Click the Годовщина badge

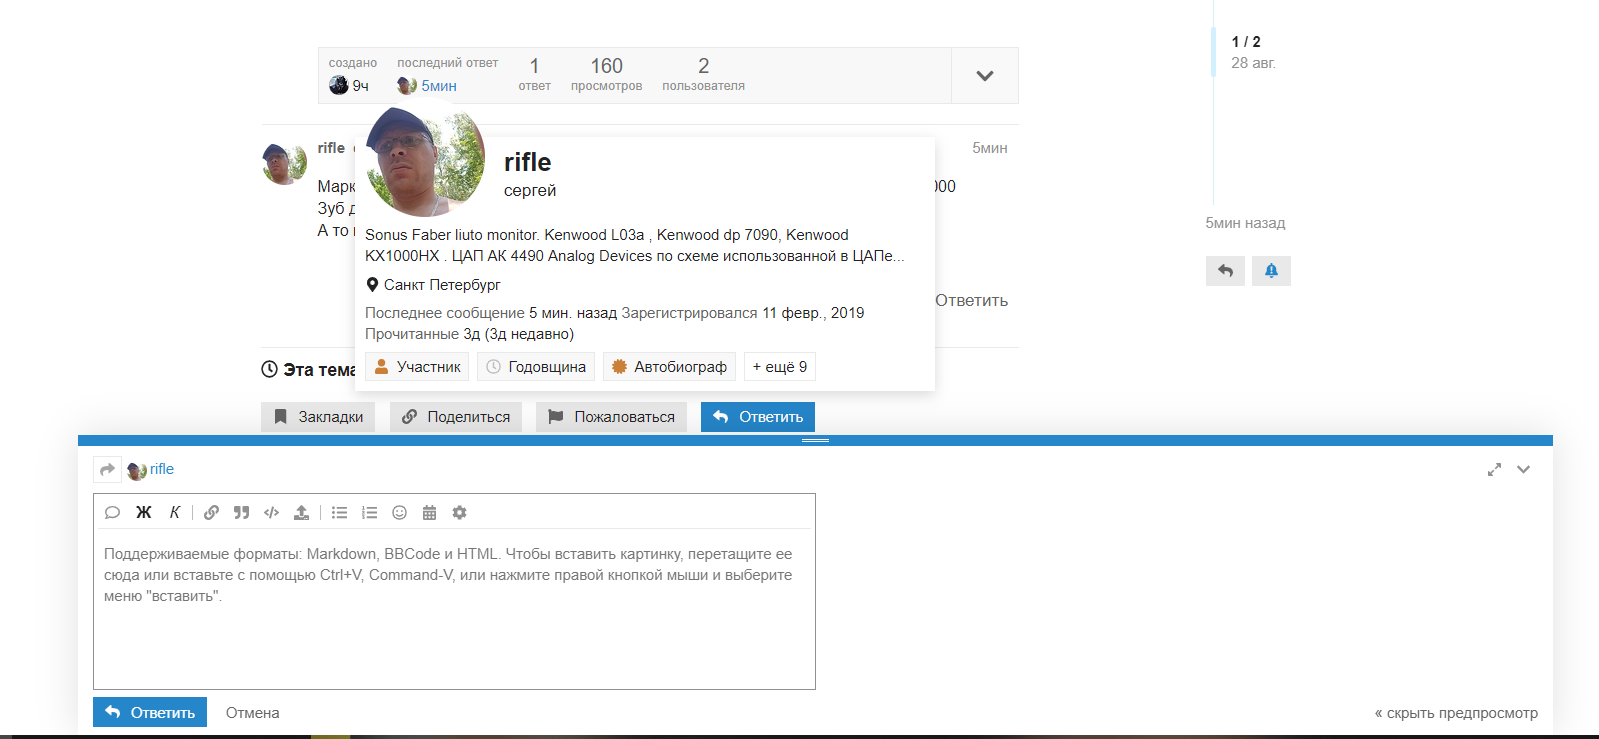536,367
